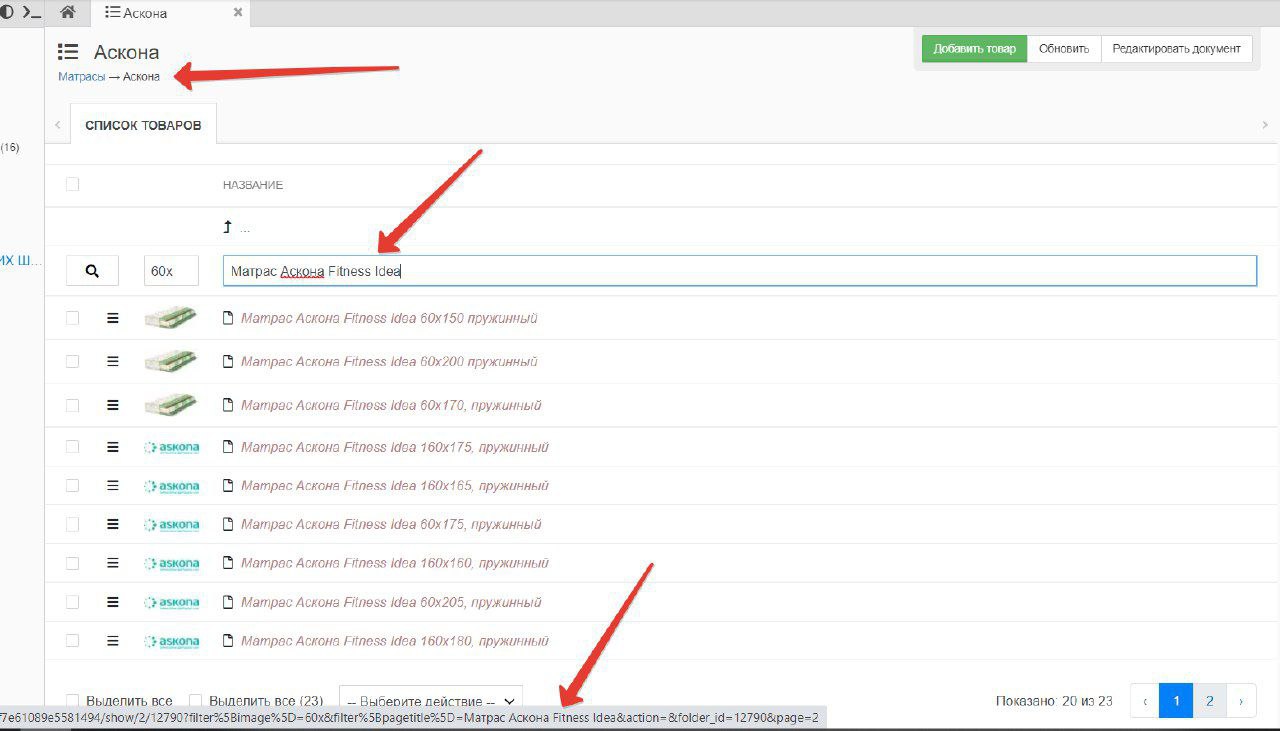Click the Обновить button

click(1064, 48)
